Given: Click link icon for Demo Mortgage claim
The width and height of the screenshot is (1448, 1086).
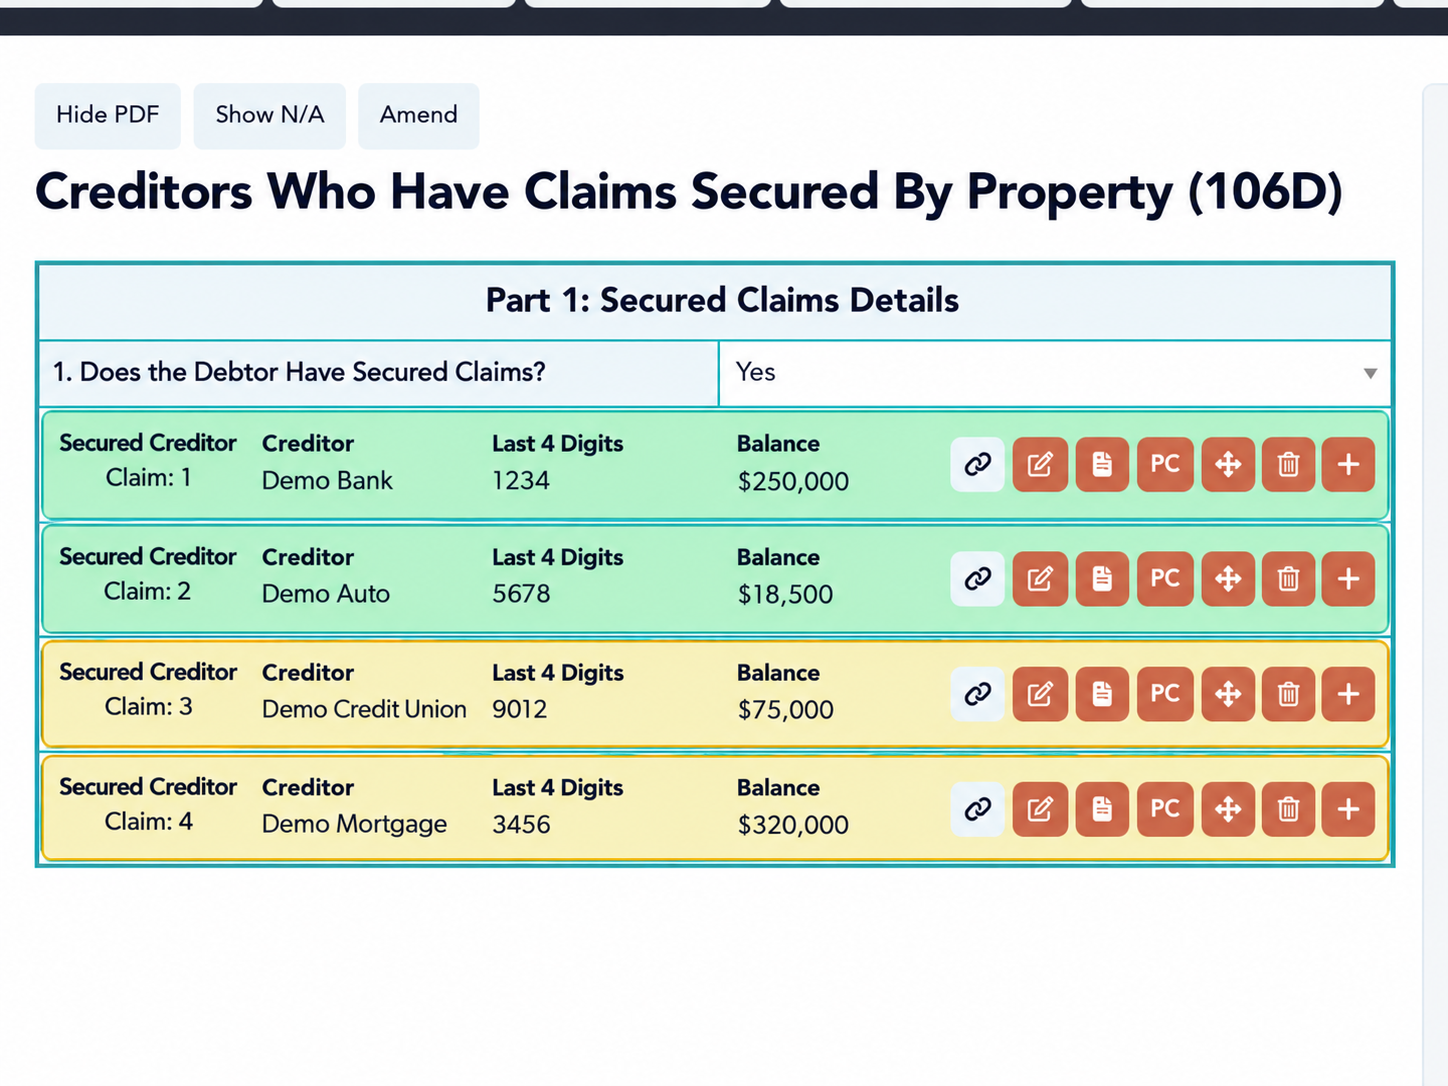Looking at the screenshot, I should pos(977,809).
